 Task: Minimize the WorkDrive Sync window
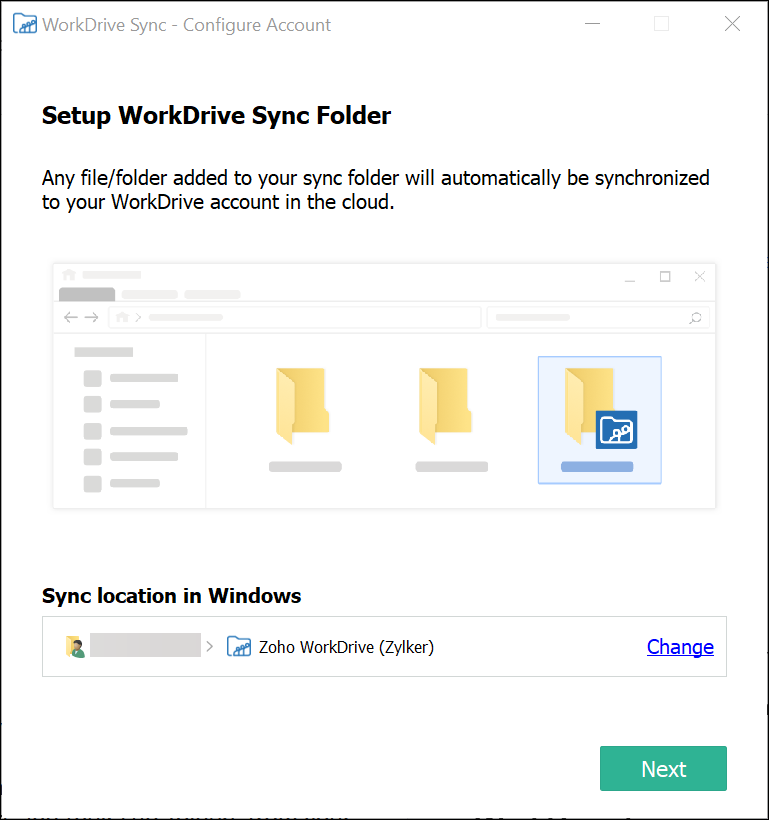[x=592, y=24]
